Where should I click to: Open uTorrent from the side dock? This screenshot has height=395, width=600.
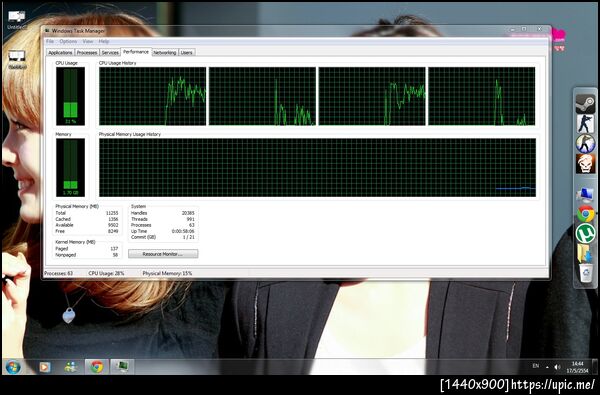585,233
